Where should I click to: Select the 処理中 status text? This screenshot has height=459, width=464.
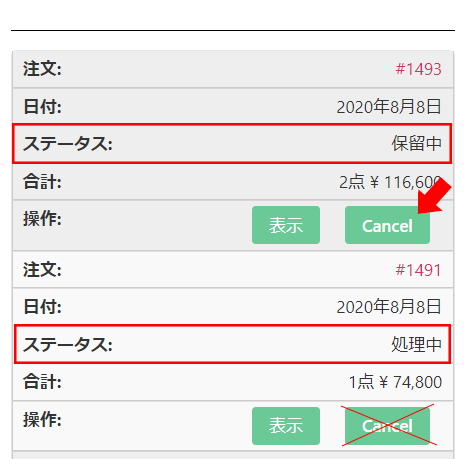click(416, 344)
